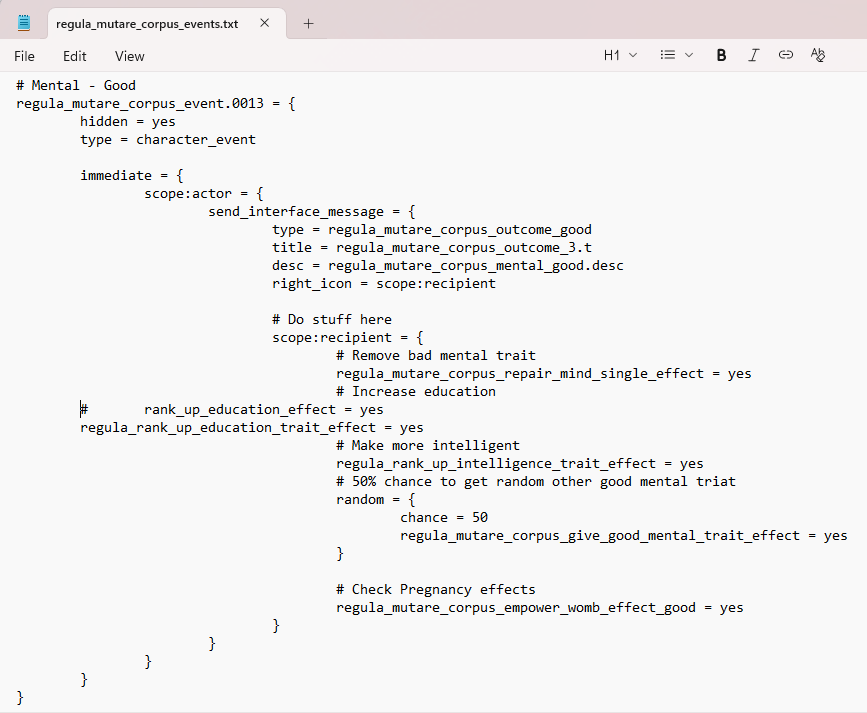This screenshot has height=713, width=867.
Task: Click the 'type = character_event' line
Action: point(168,139)
